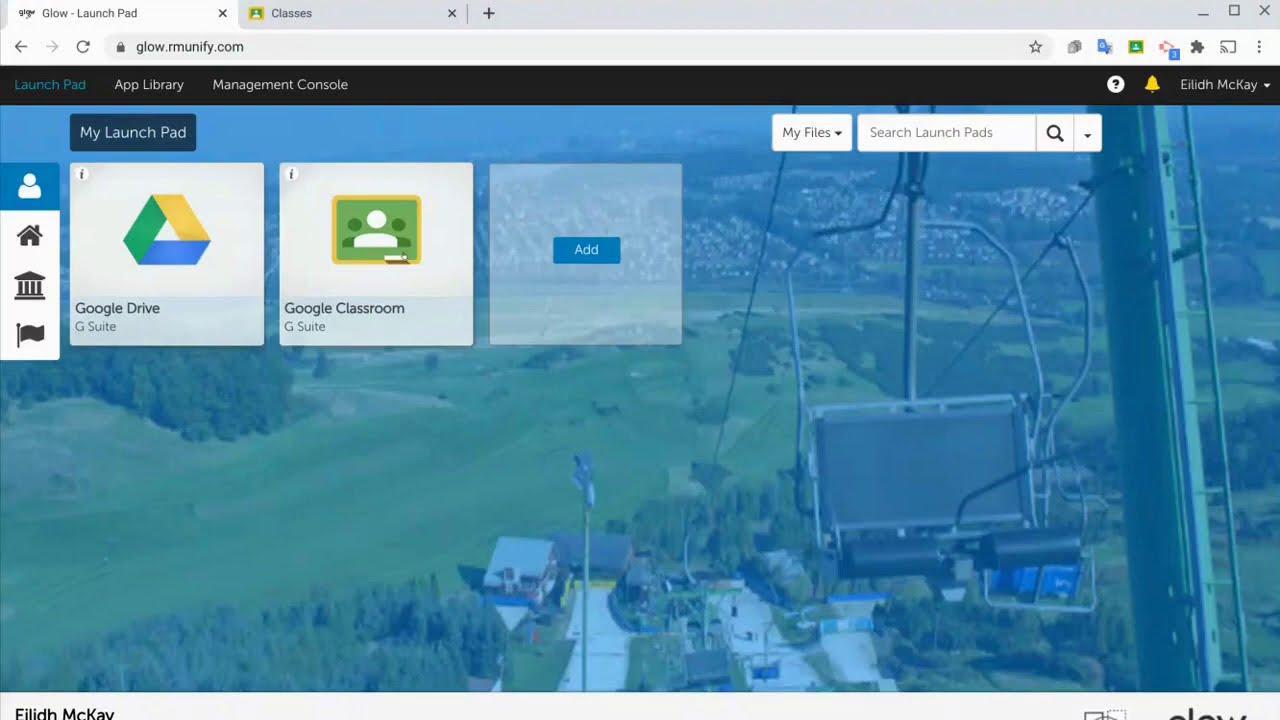Reload the page in Chrome

pos(83,47)
